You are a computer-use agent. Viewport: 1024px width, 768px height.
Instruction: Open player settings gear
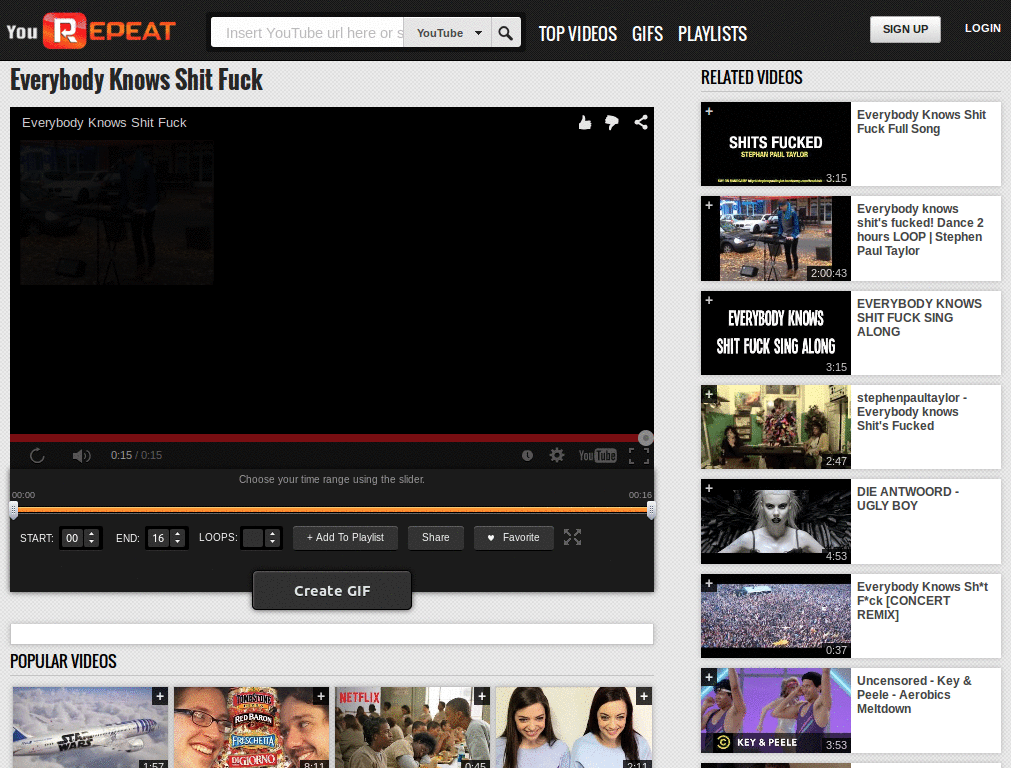[x=556, y=455]
